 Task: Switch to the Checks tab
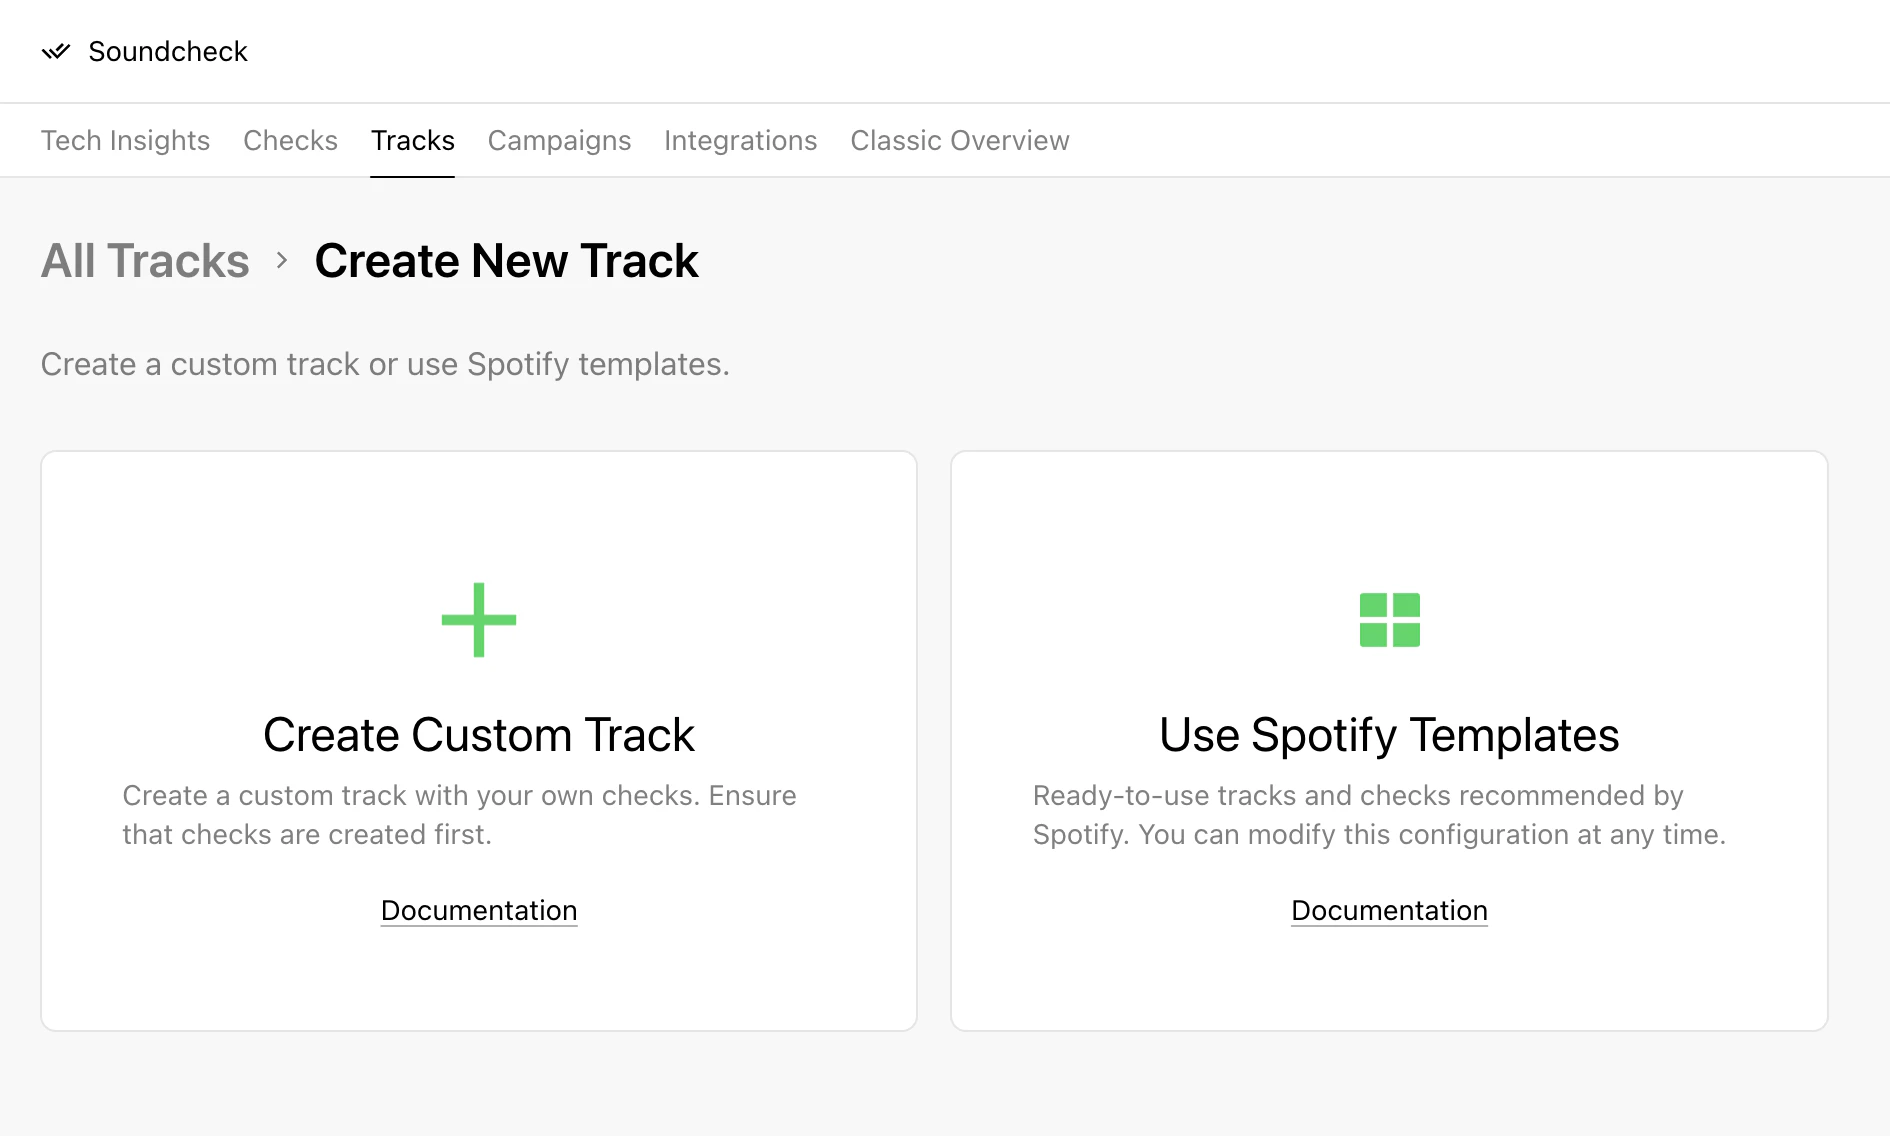point(290,140)
